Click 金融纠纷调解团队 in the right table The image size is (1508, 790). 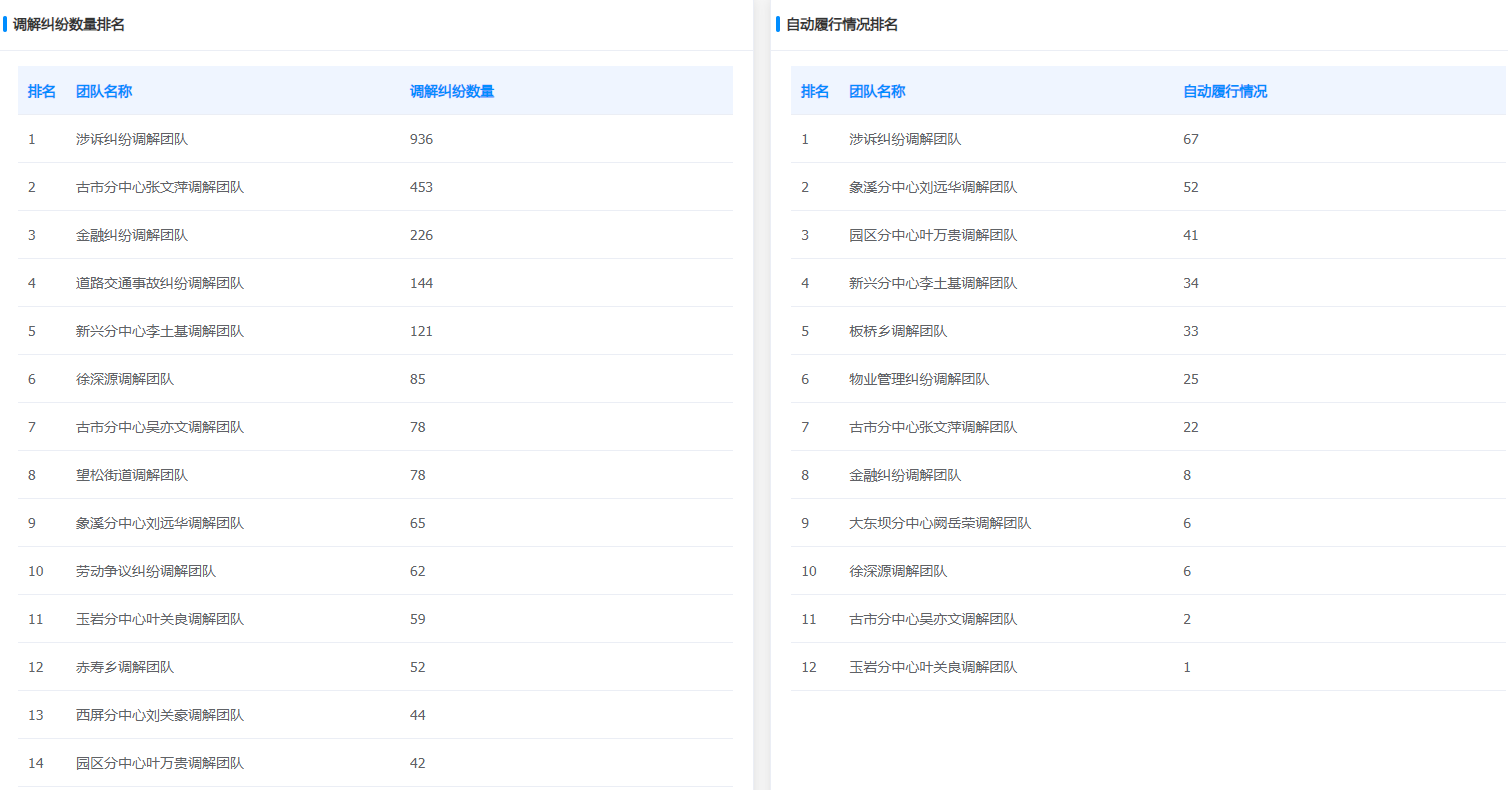coord(905,475)
